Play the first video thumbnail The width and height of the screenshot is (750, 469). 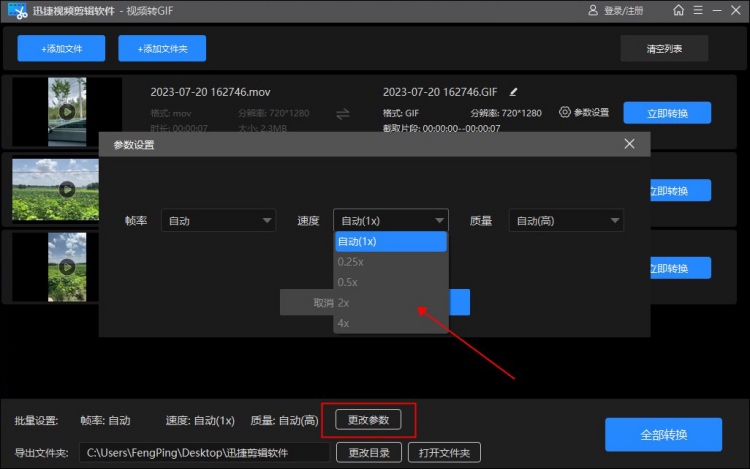67,112
